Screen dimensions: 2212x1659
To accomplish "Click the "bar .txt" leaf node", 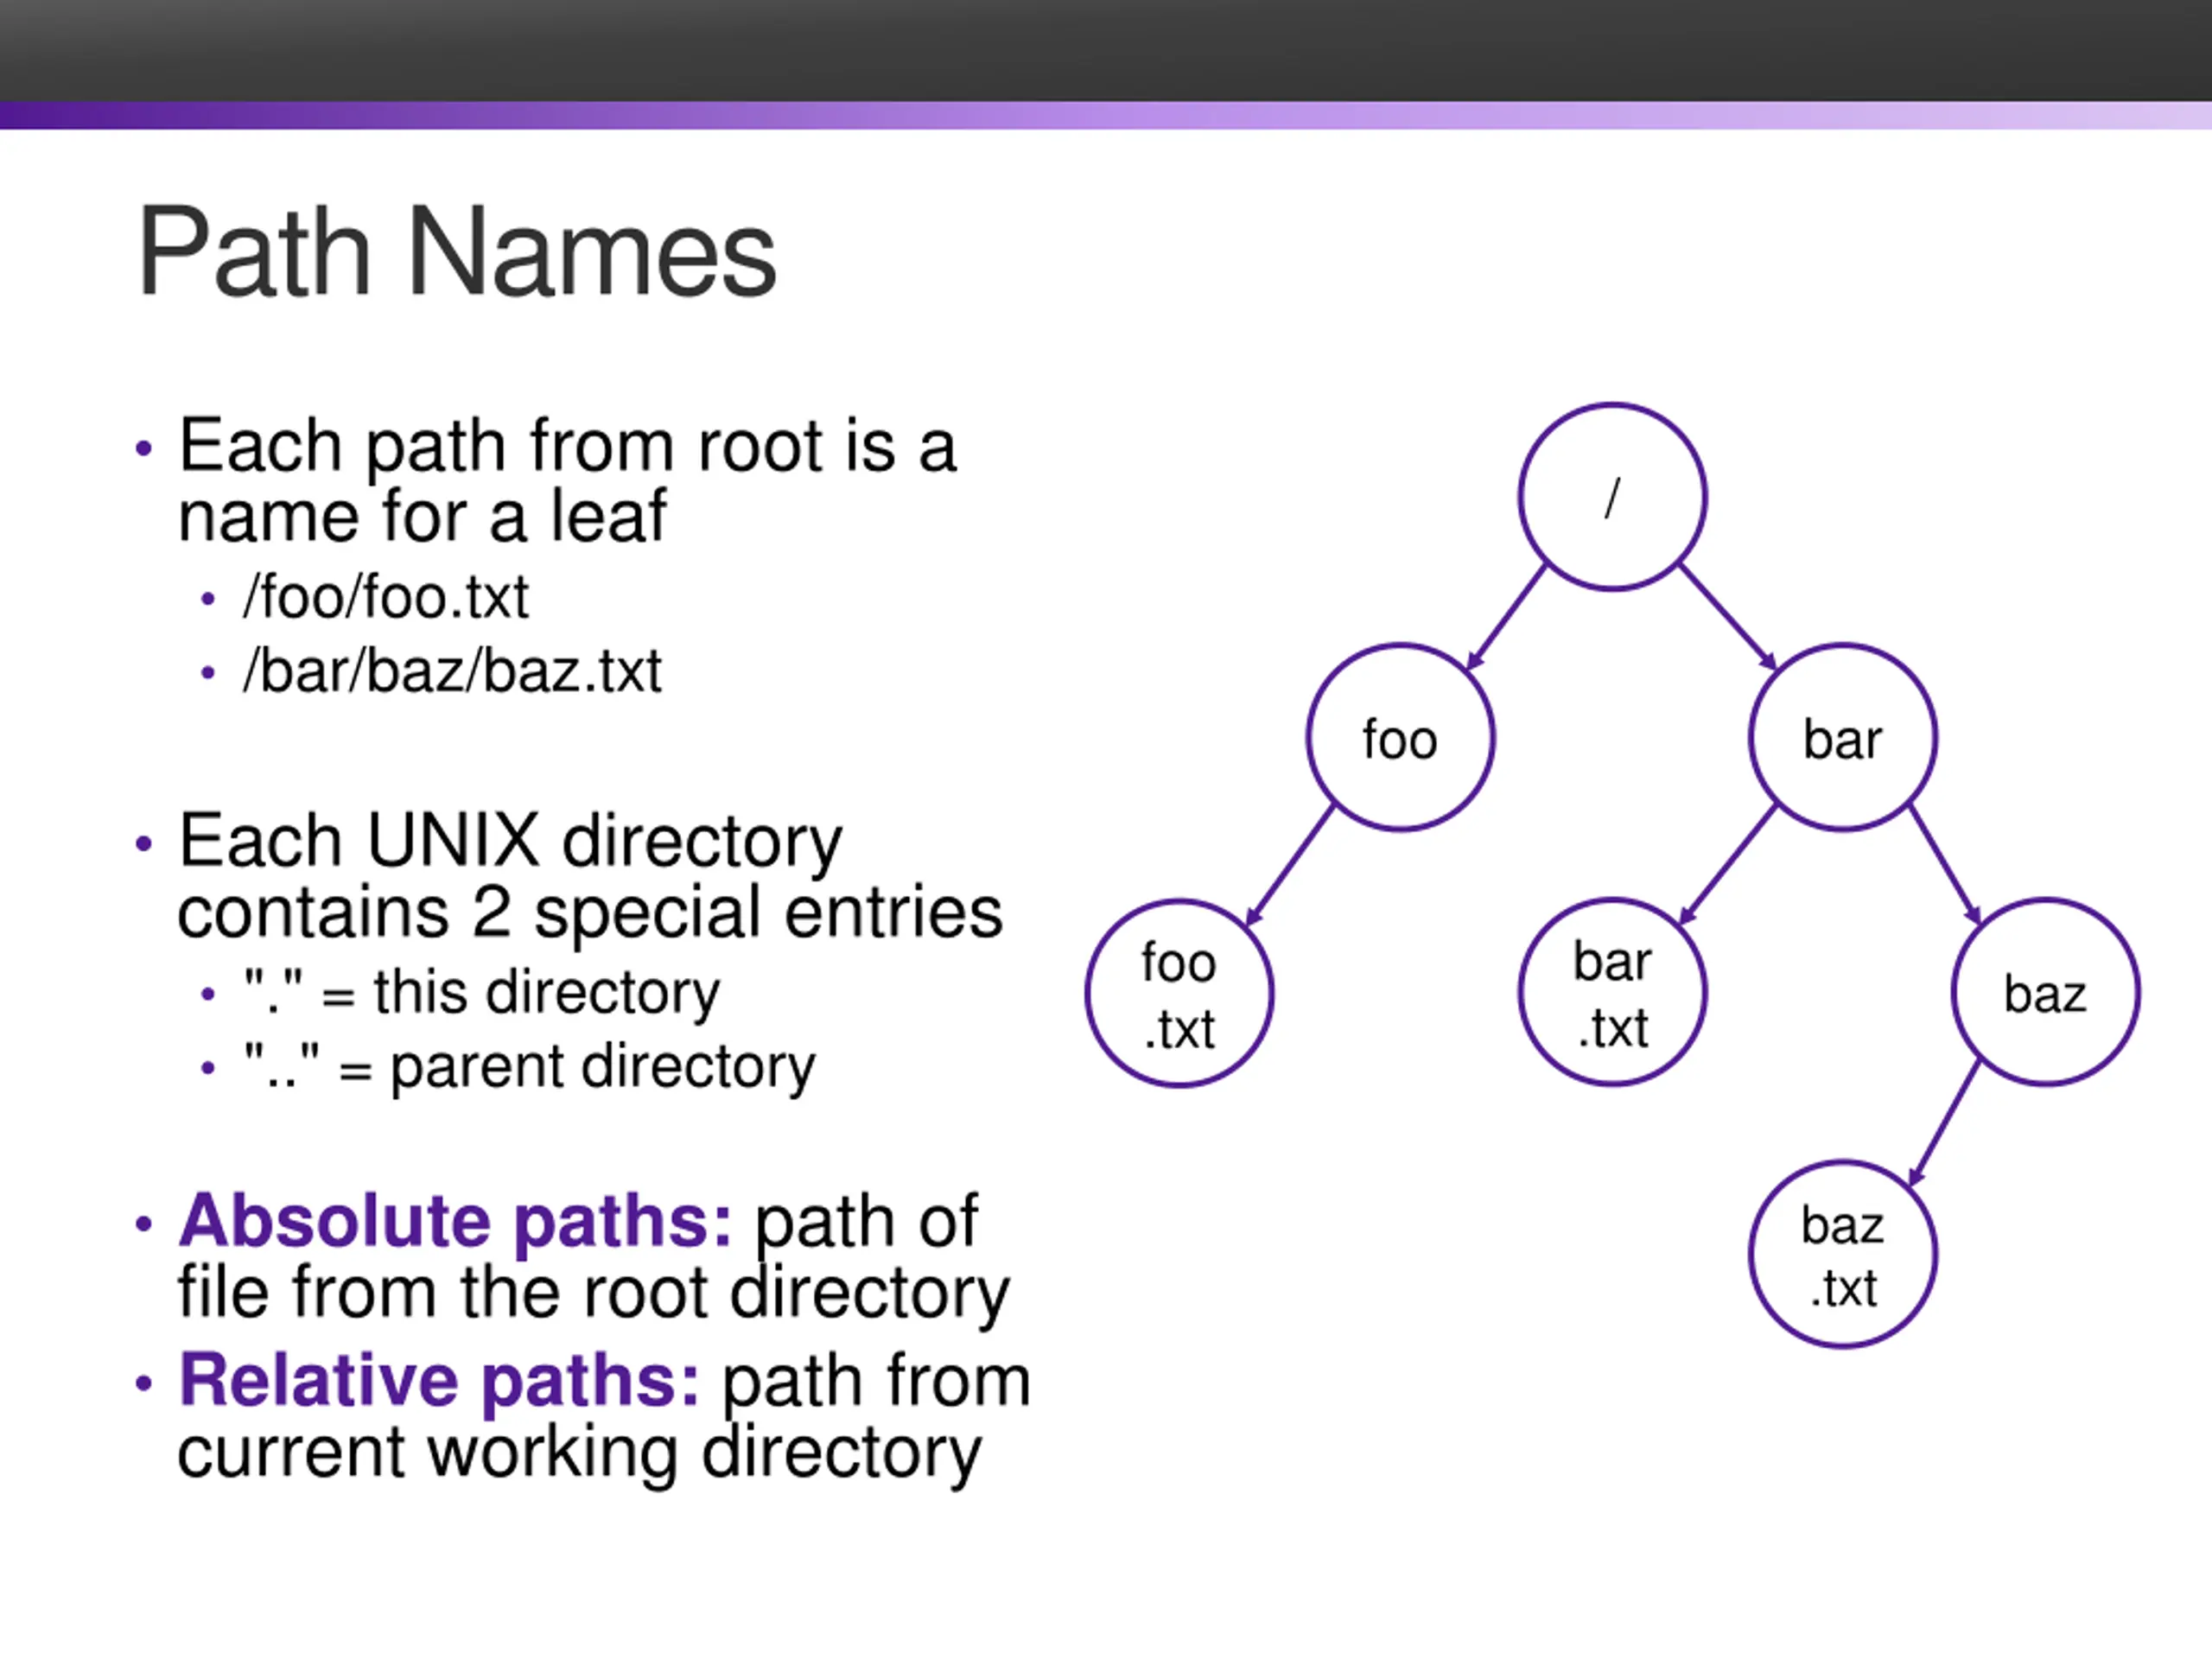I will tap(1612, 993).
